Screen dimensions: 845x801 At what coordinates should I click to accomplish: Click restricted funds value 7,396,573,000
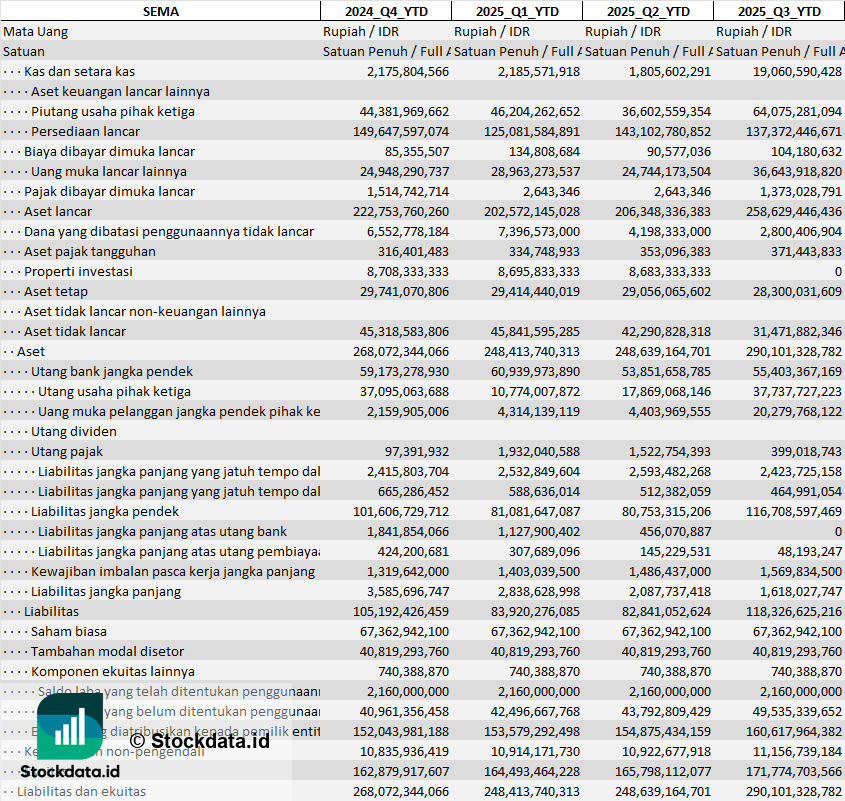pyautogui.click(x=539, y=231)
